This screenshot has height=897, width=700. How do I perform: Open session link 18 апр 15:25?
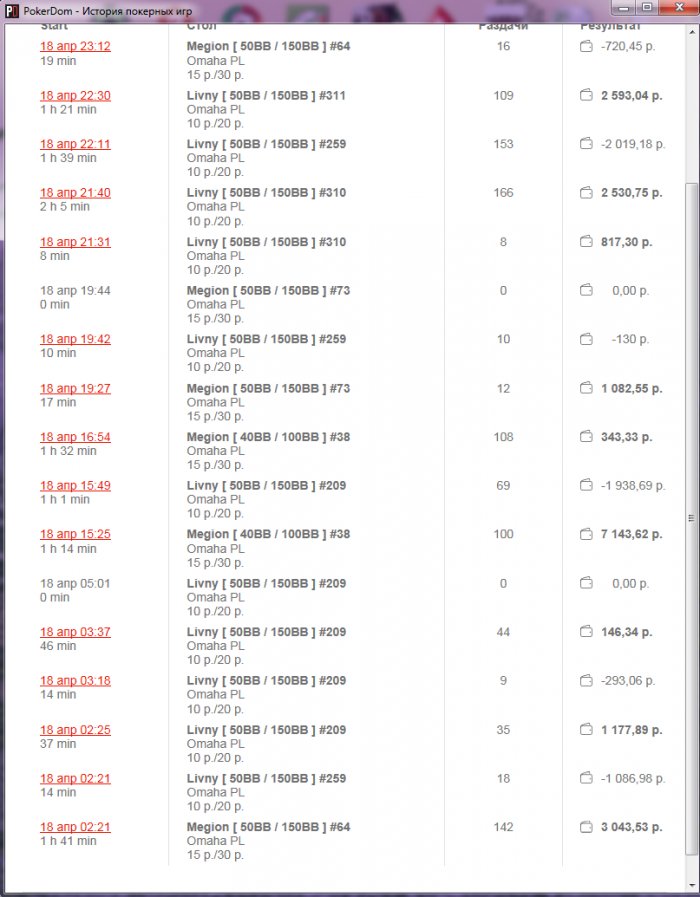pos(75,534)
